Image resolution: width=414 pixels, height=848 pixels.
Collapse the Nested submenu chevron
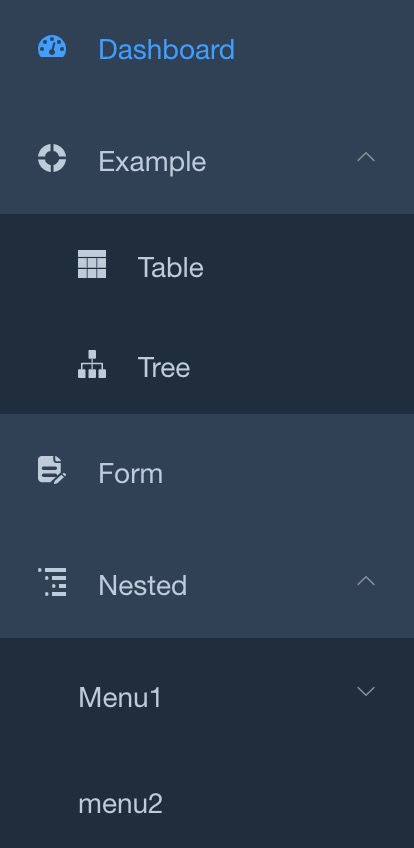[x=366, y=581]
